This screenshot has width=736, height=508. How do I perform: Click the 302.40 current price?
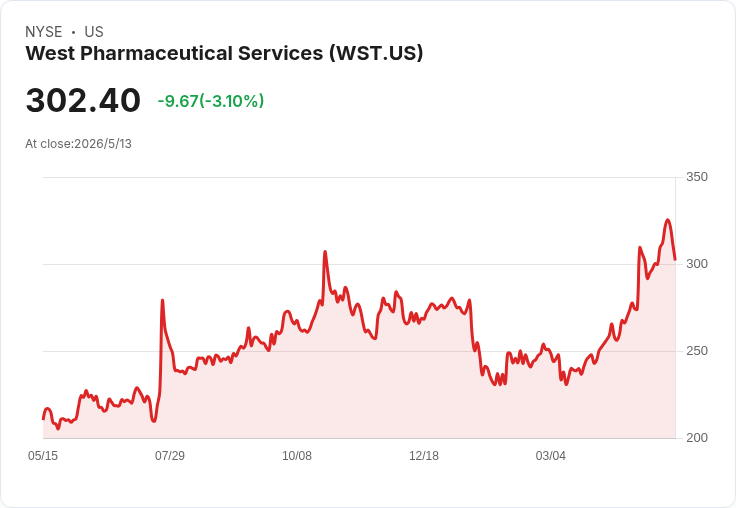pyautogui.click(x=83, y=100)
